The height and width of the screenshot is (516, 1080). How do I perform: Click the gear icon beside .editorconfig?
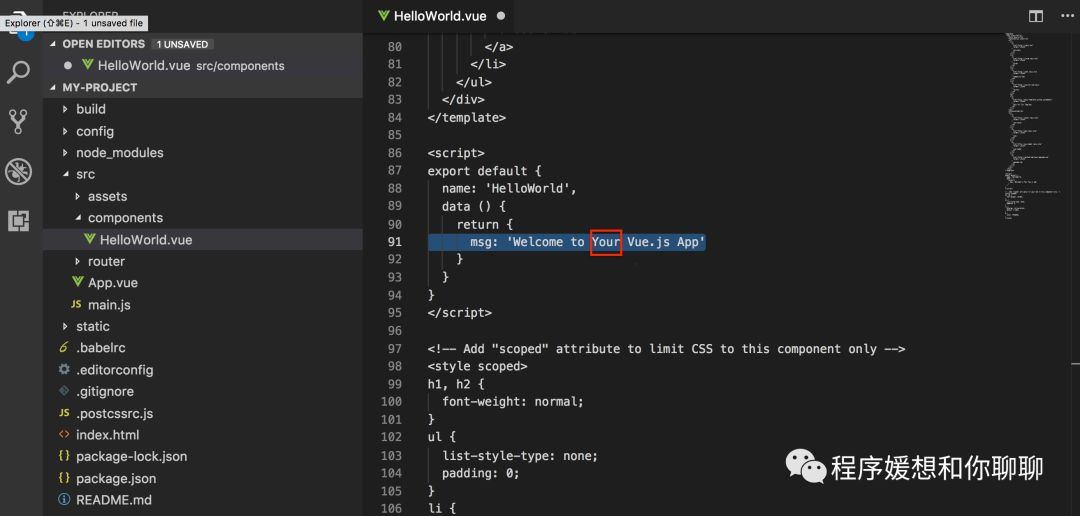pyautogui.click(x=65, y=369)
